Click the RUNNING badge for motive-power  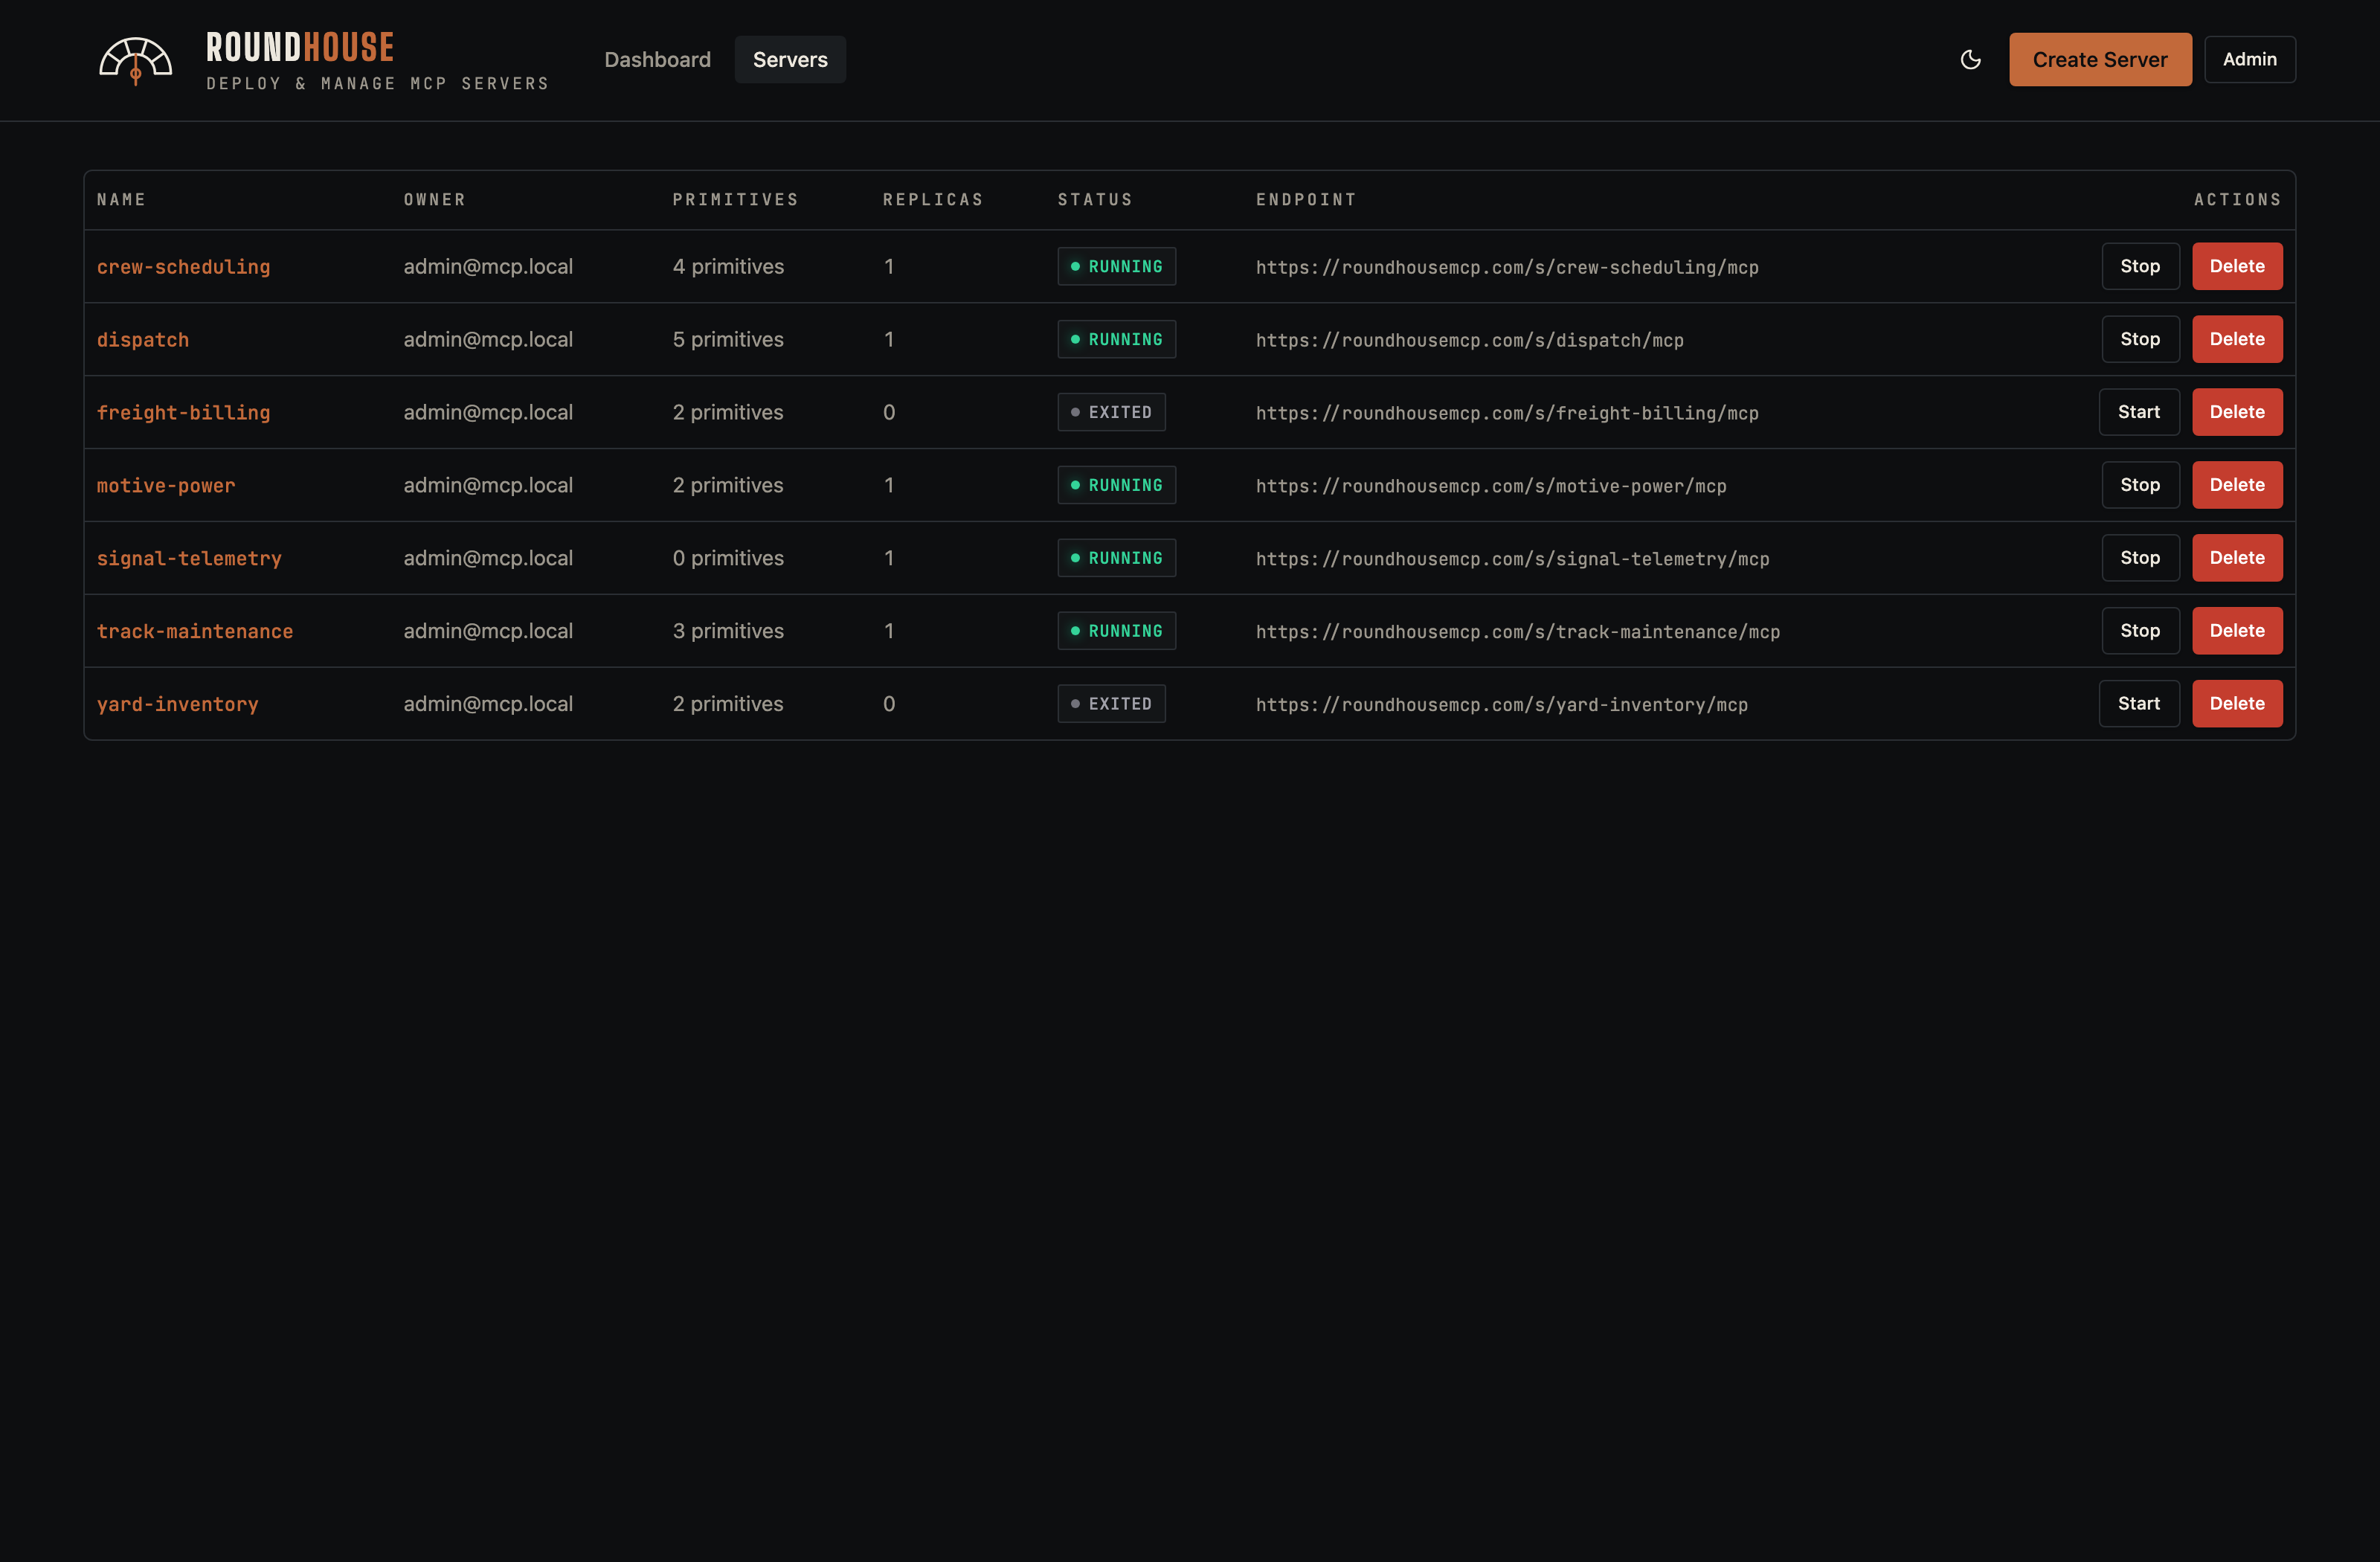tap(1117, 485)
